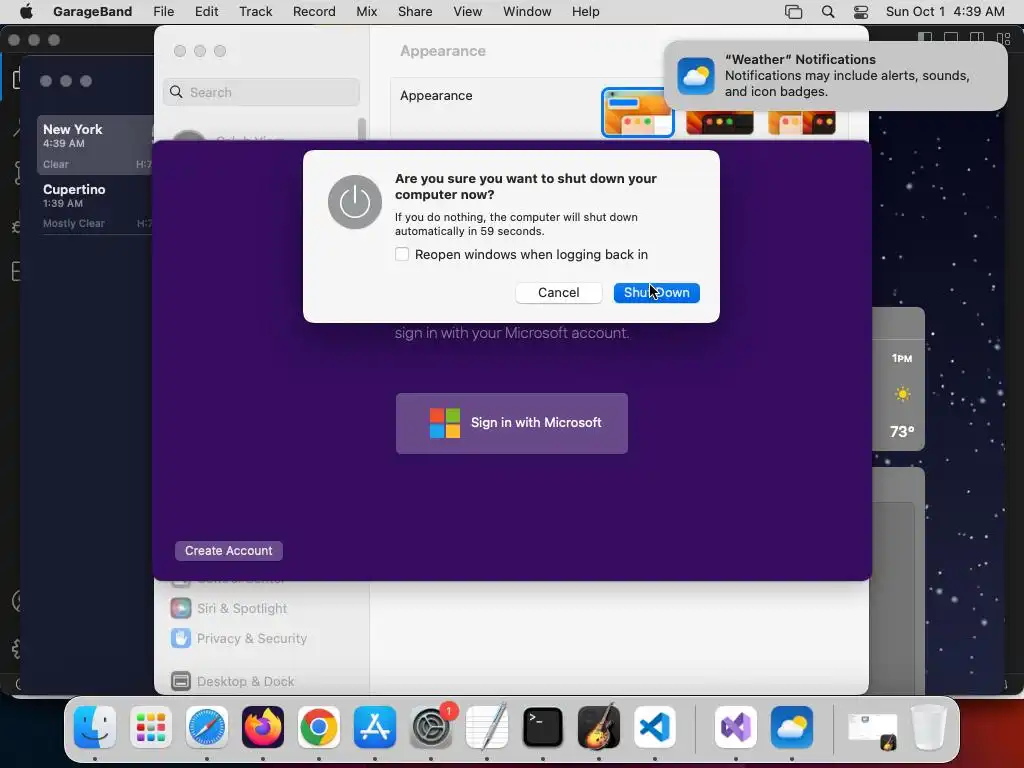Open Launchpad from the Dock
The height and width of the screenshot is (768, 1024).
pyautogui.click(x=151, y=727)
